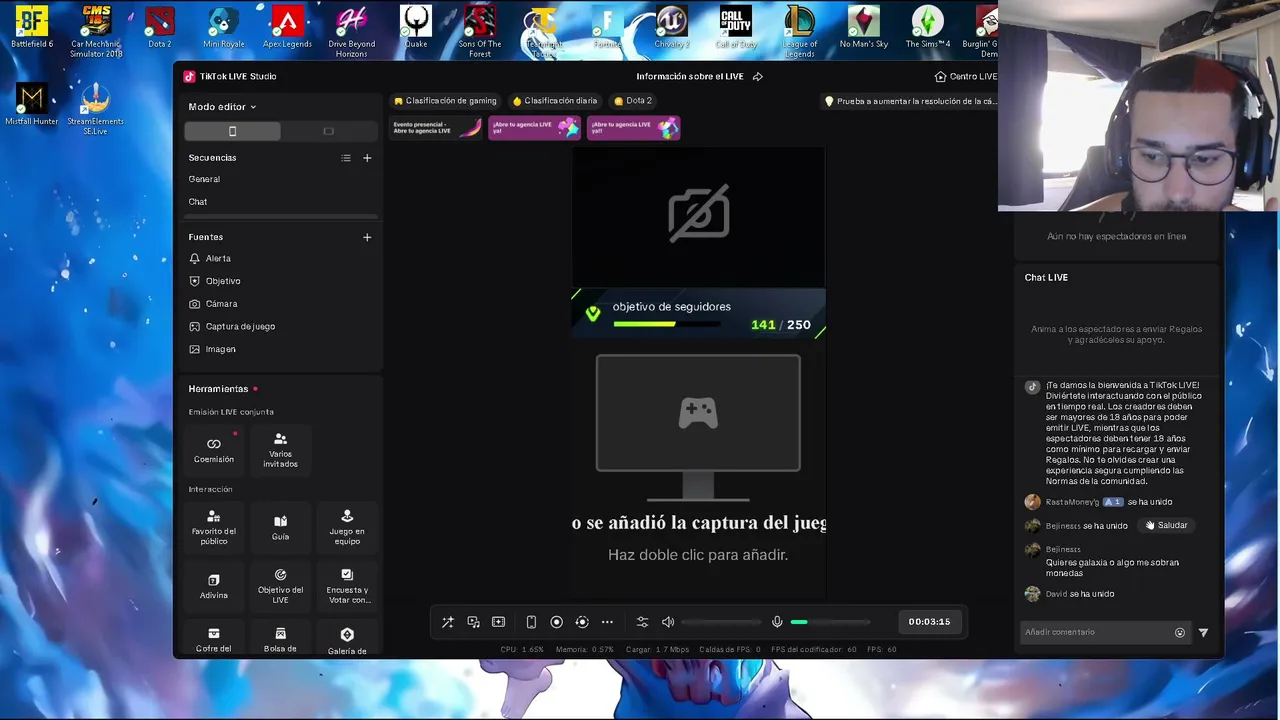Select landscape layout mode
Screen dimensions: 1280x720
coord(328,131)
